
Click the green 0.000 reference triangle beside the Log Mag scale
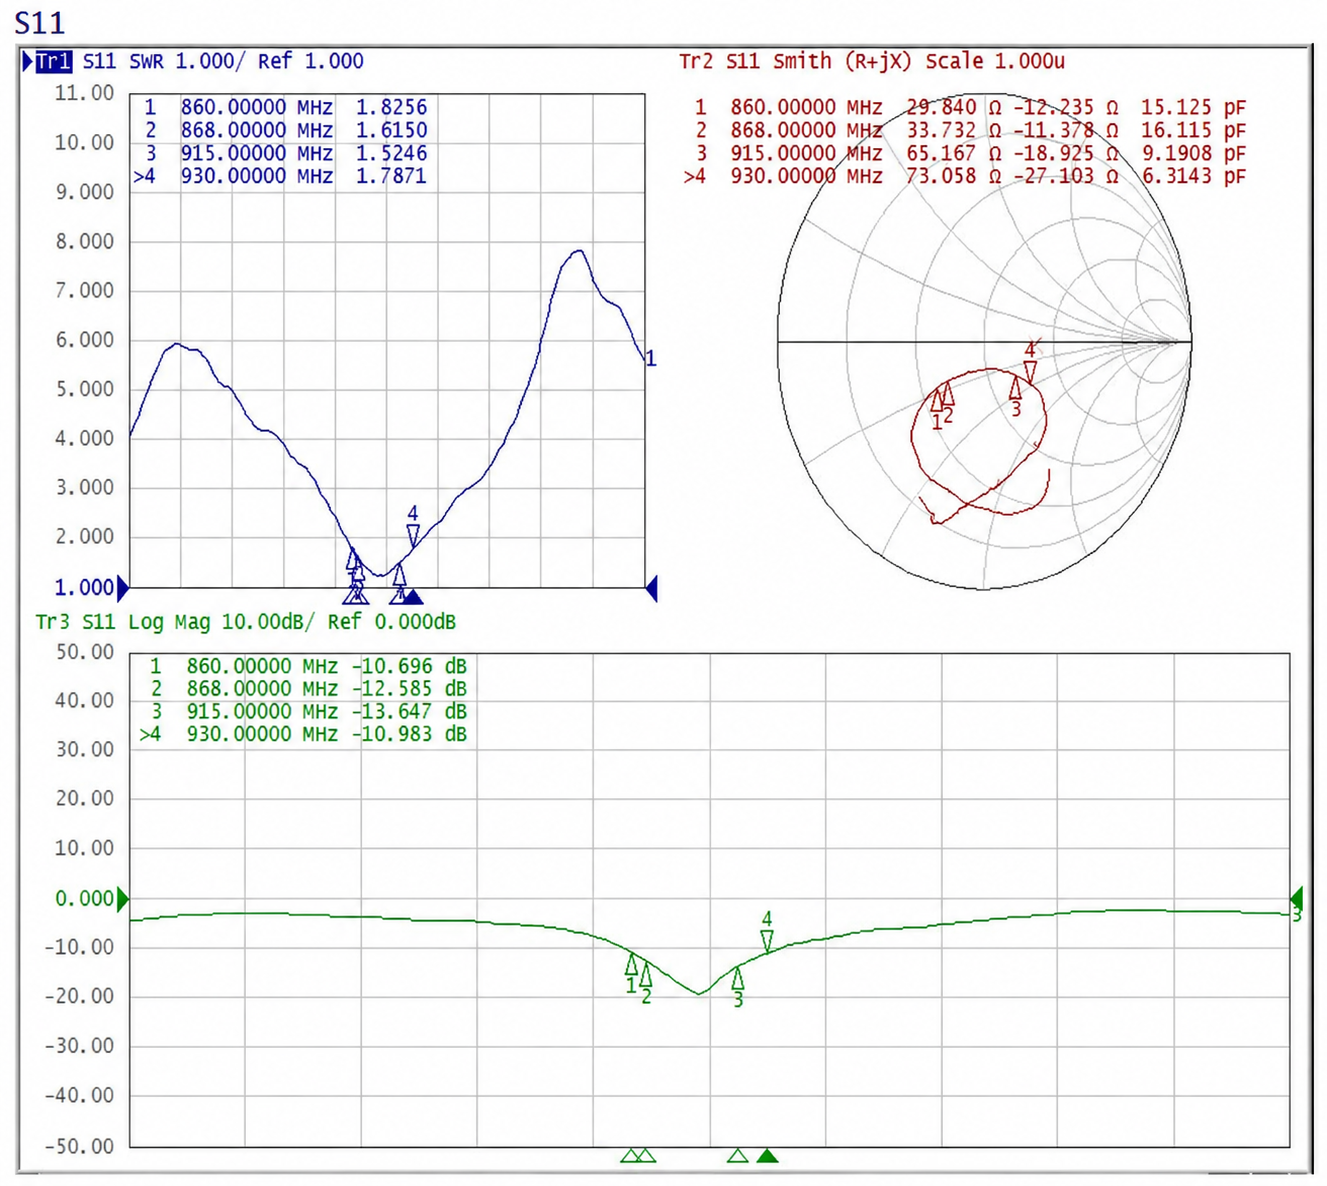point(123,898)
